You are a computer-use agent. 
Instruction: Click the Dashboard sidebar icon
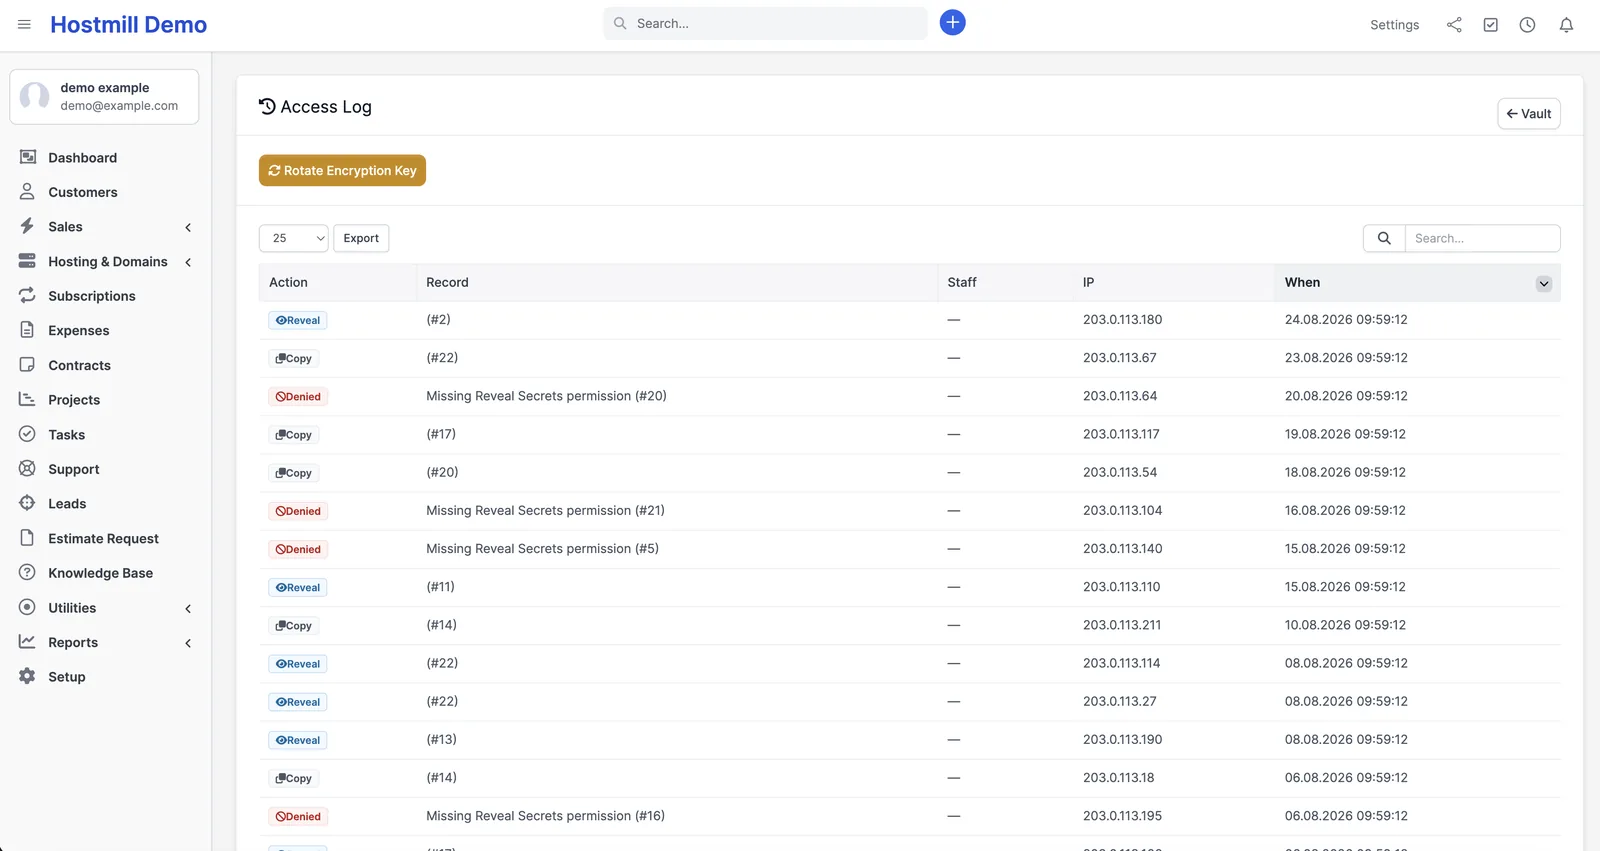point(28,157)
